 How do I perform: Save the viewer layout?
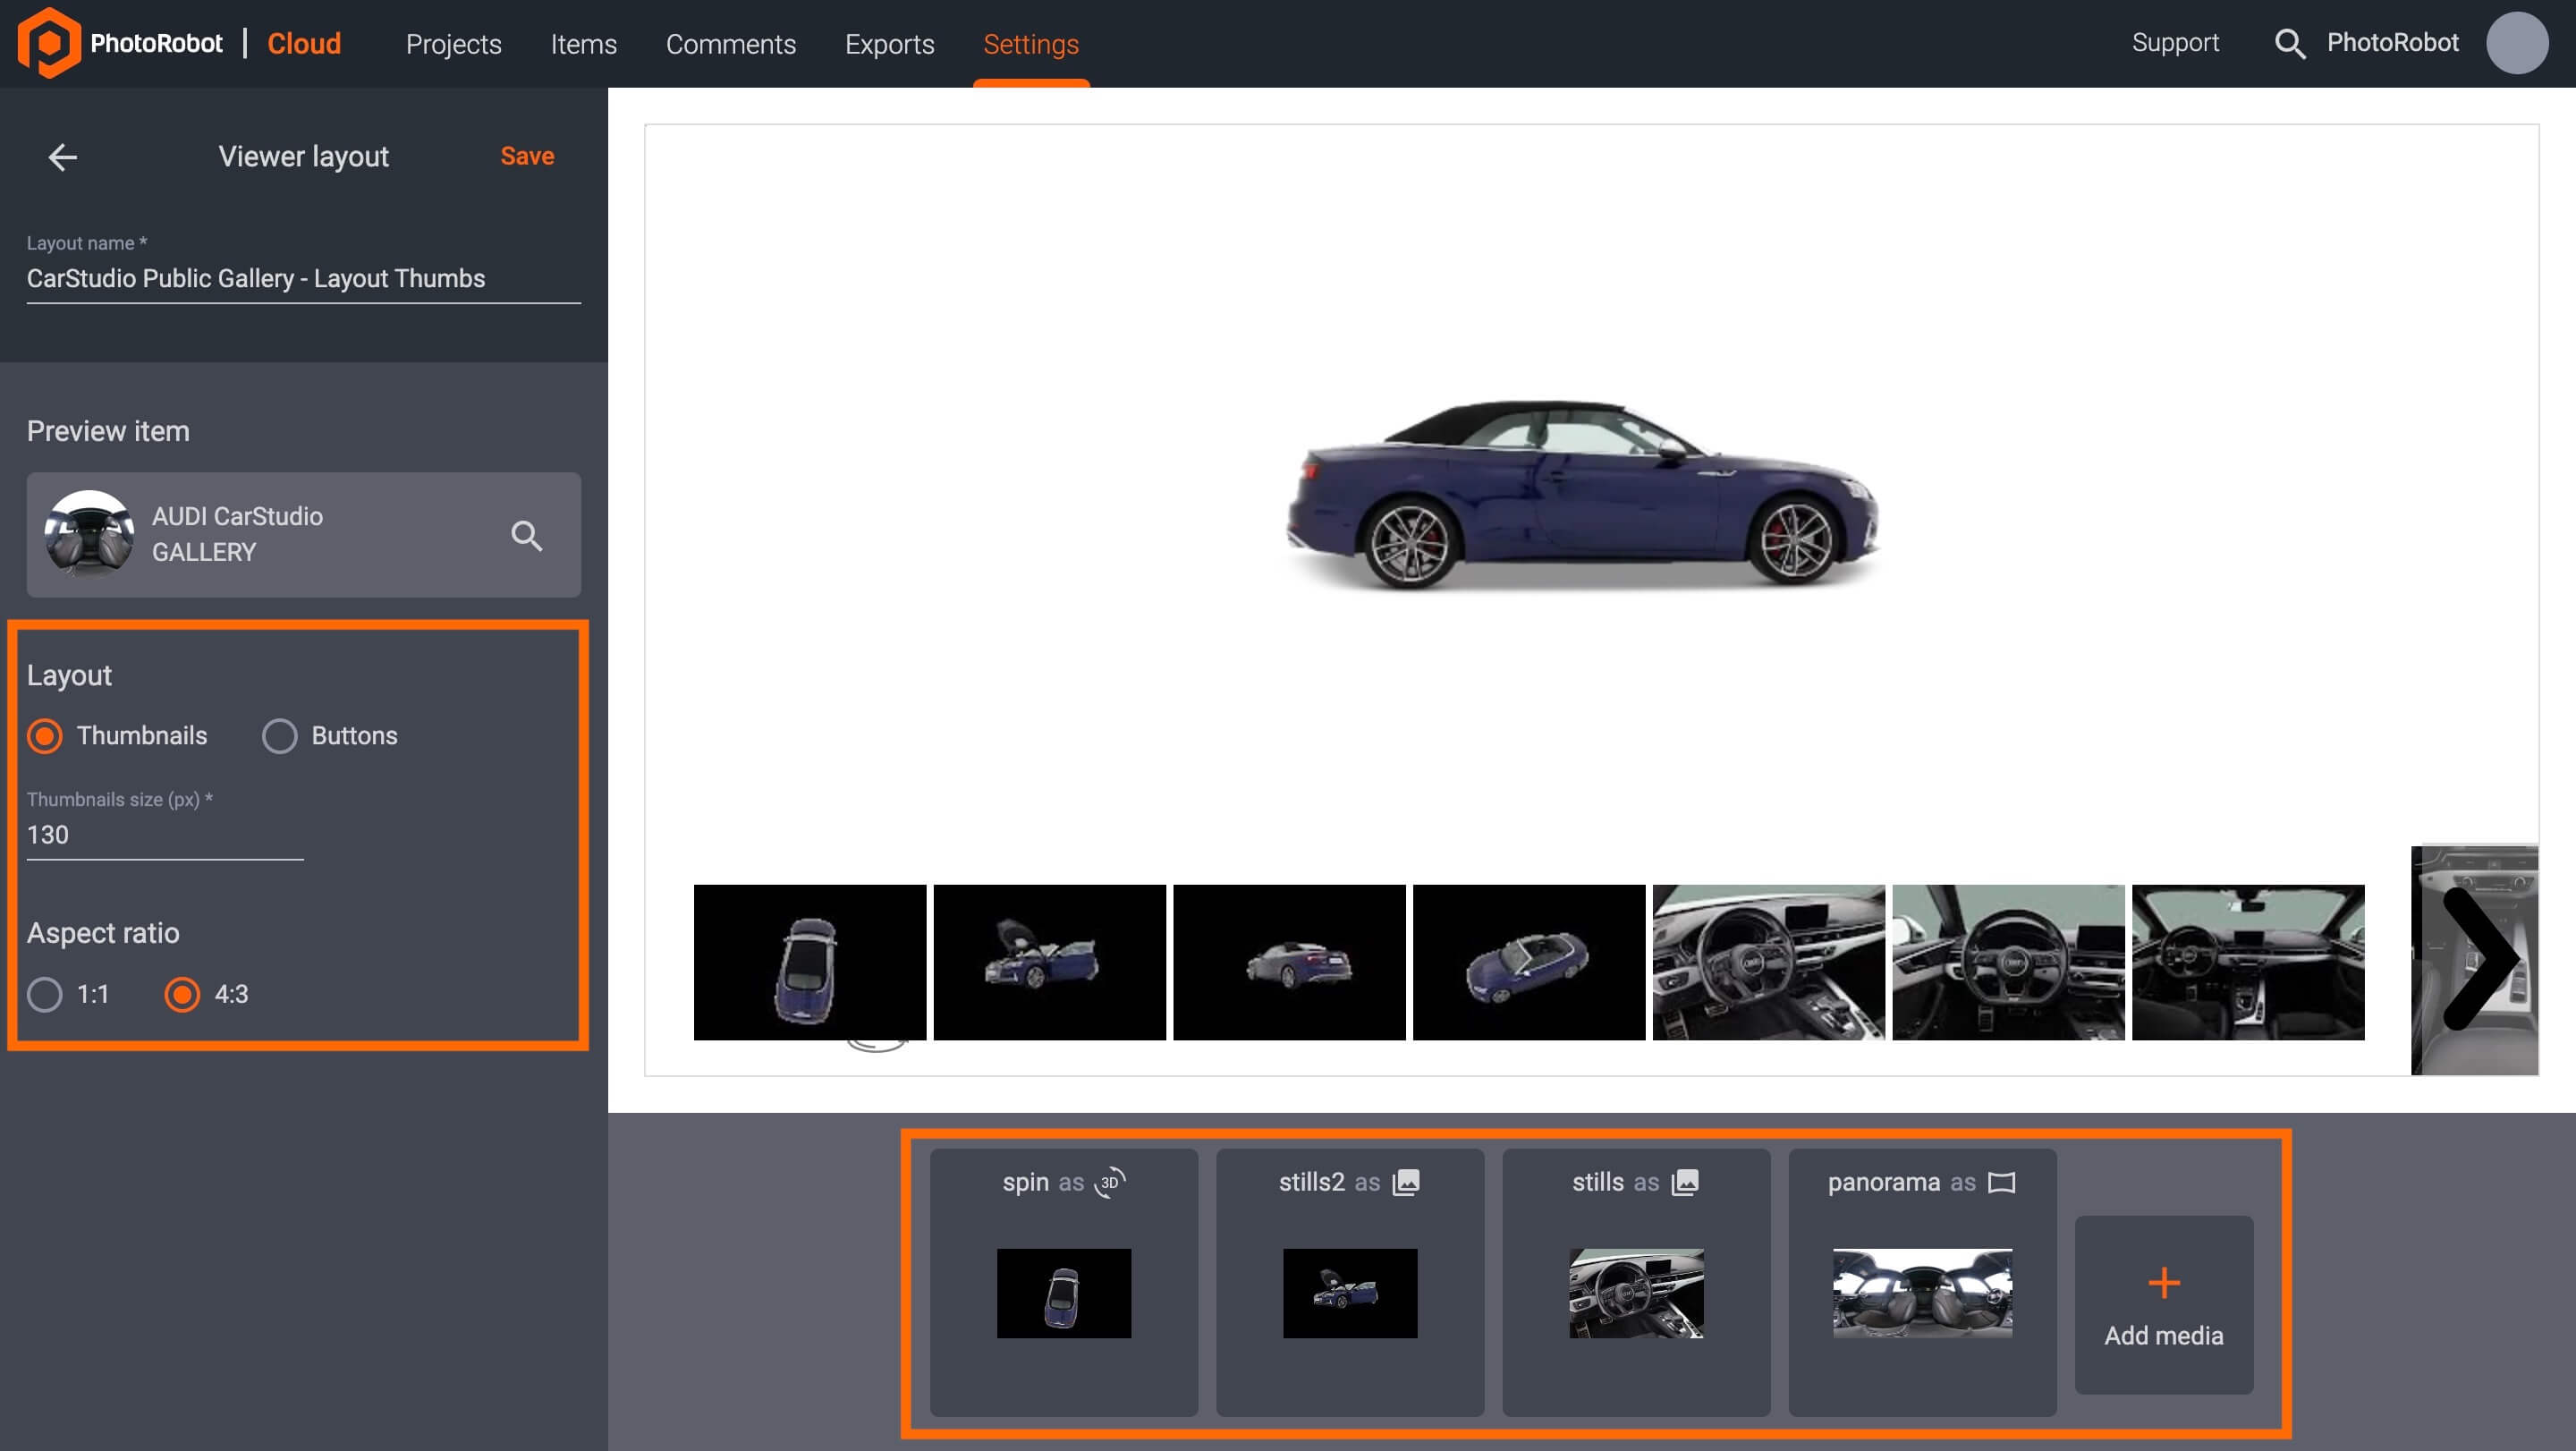tap(526, 156)
